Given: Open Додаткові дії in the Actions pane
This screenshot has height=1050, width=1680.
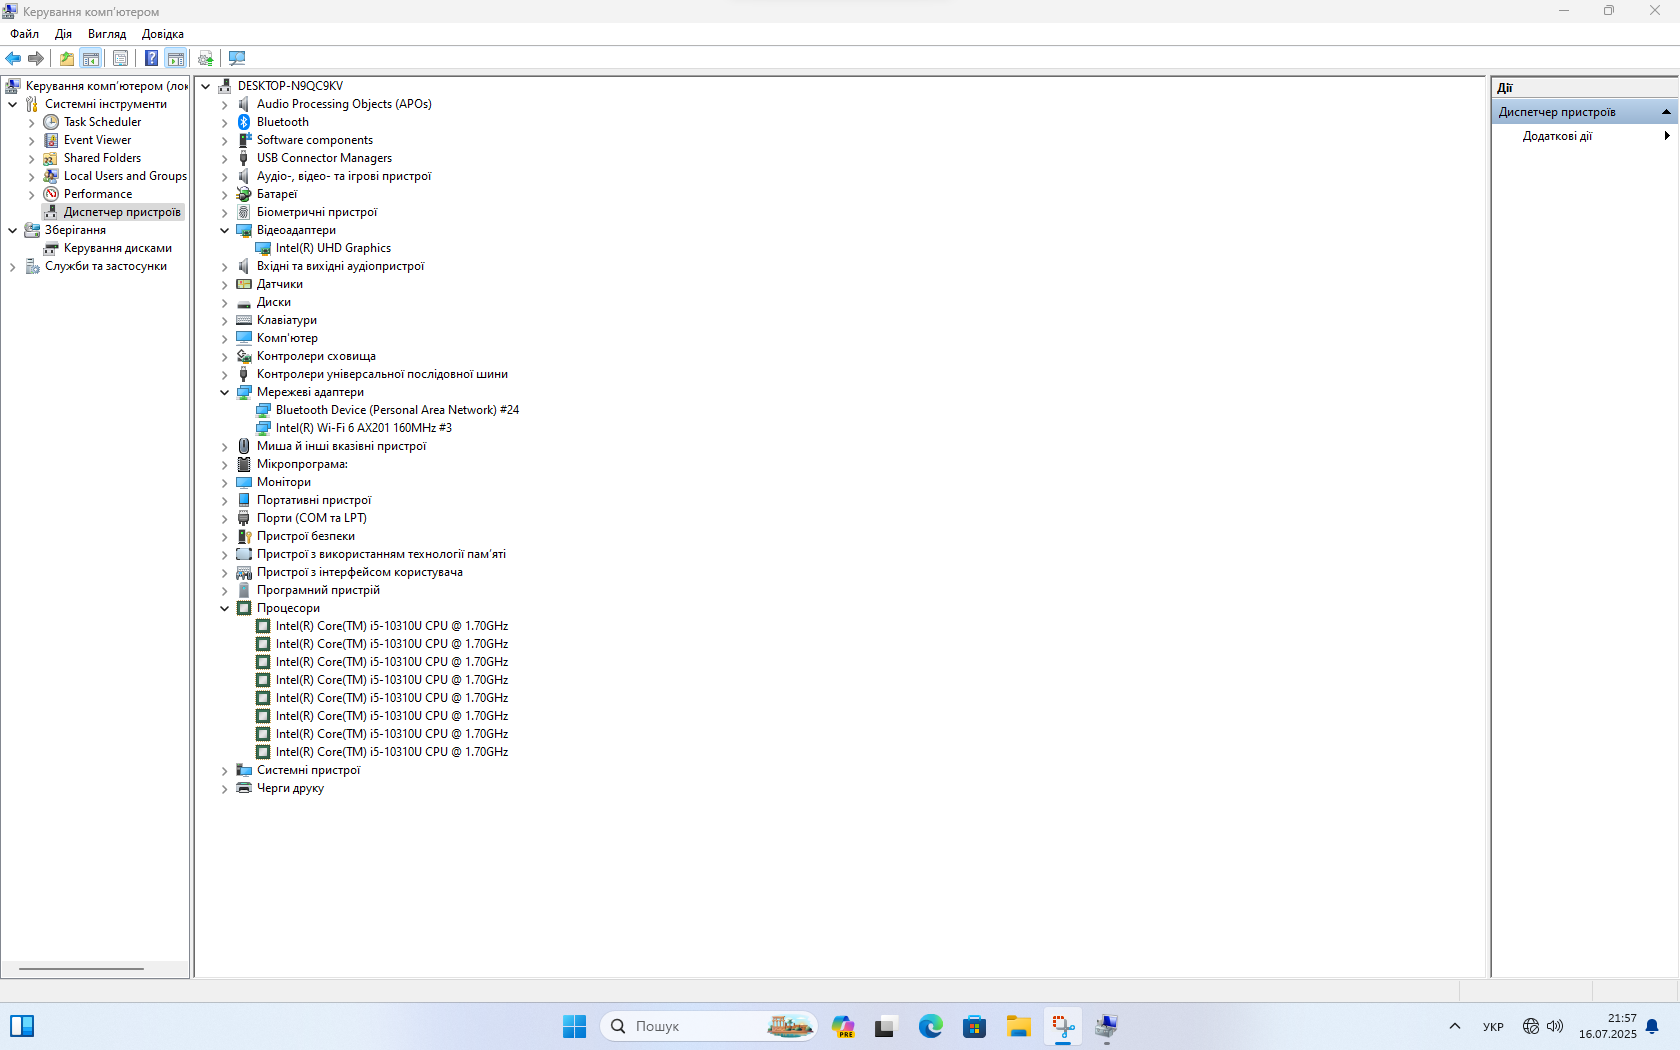Looking at the screenshot, I should point(1557,136).
